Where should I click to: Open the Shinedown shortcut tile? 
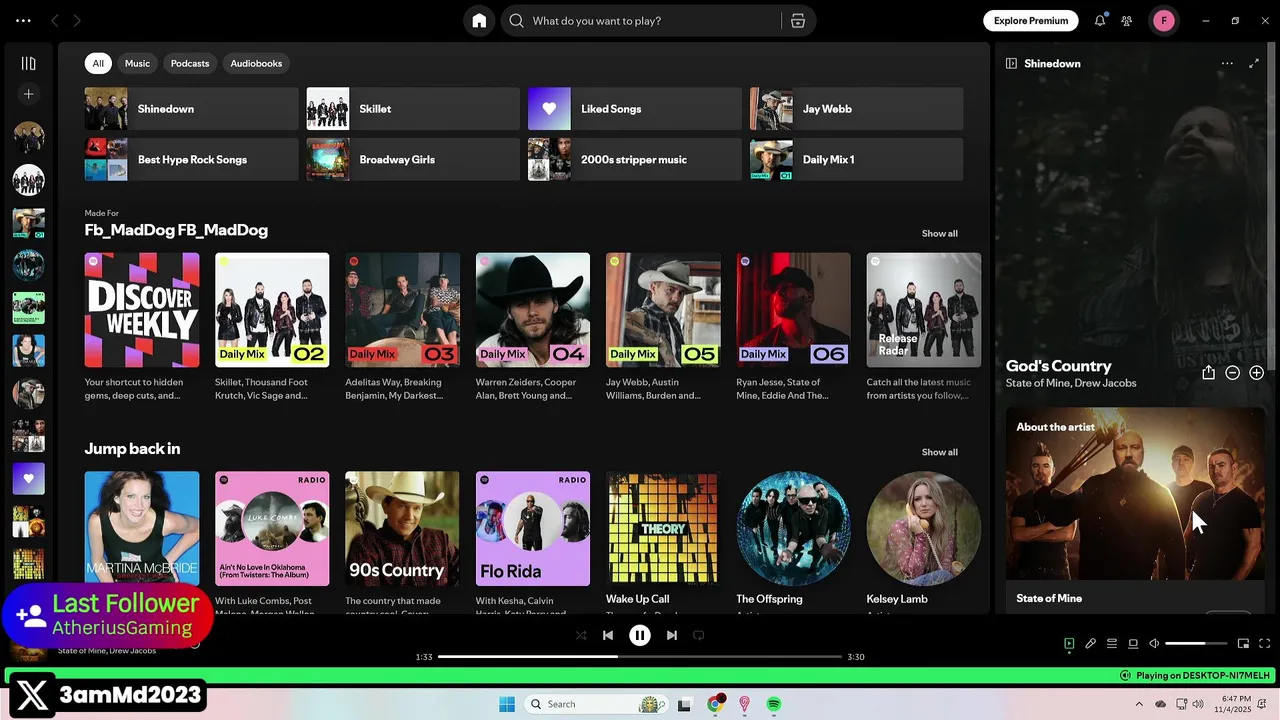(x=191, y=109)
